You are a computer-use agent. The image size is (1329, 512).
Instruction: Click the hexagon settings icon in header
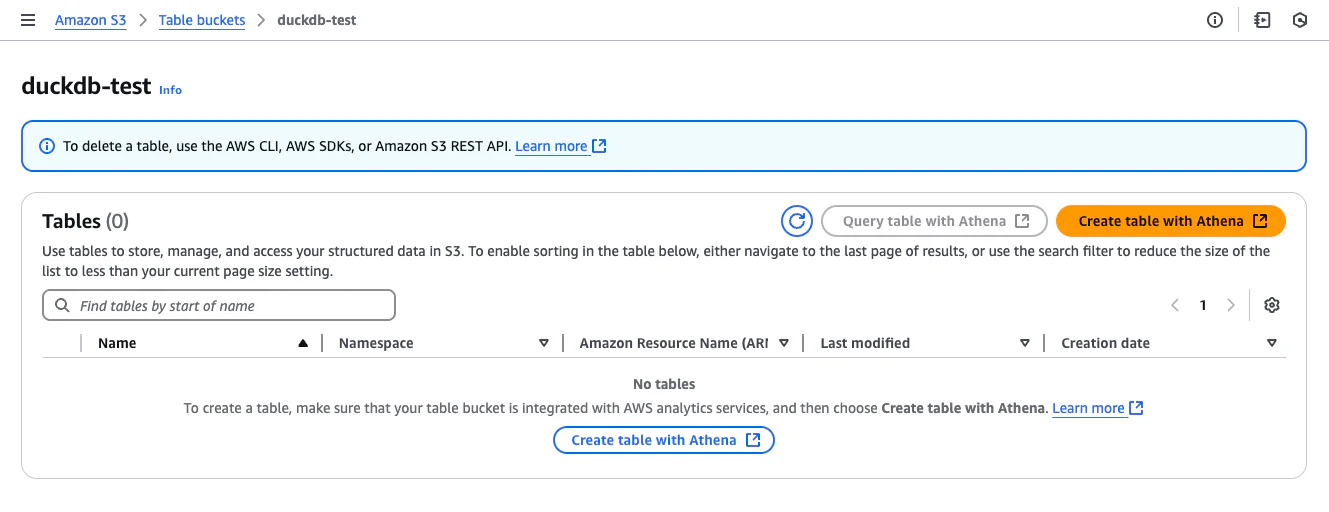point(1300,20)
